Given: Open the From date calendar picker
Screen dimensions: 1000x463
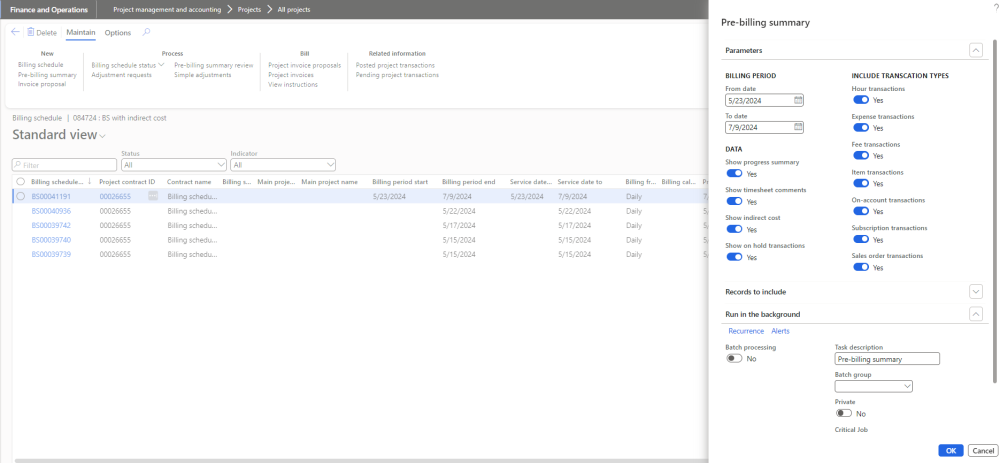Looking at the screenshot, I should pyautogui.click(x=798, y=100).
